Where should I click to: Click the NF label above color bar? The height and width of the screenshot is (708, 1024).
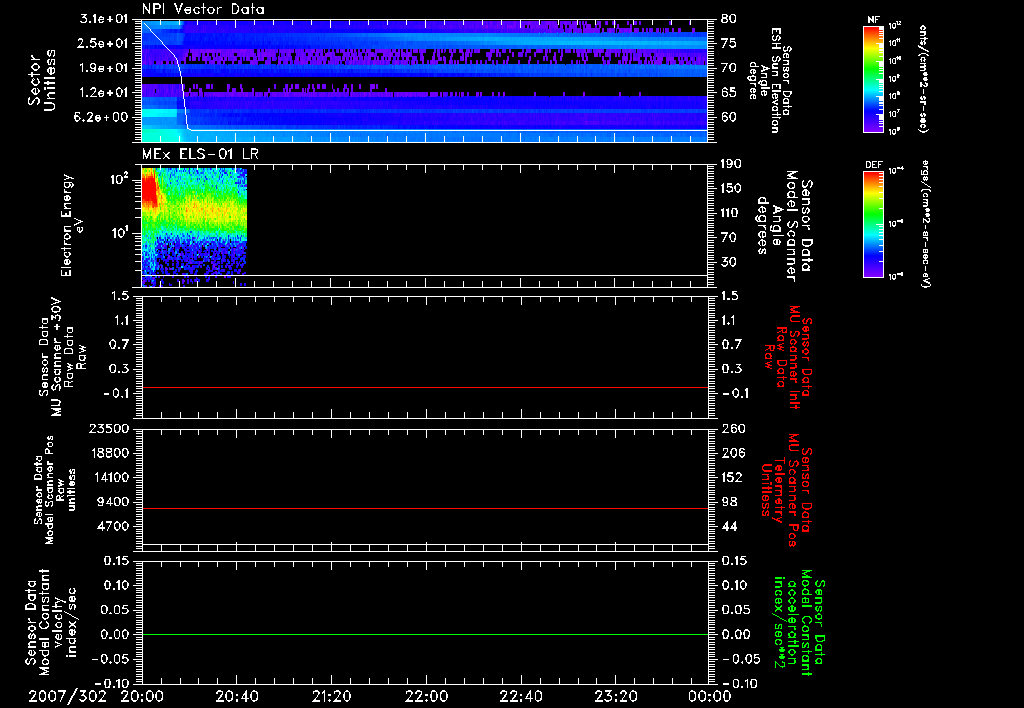coord(874,20)
